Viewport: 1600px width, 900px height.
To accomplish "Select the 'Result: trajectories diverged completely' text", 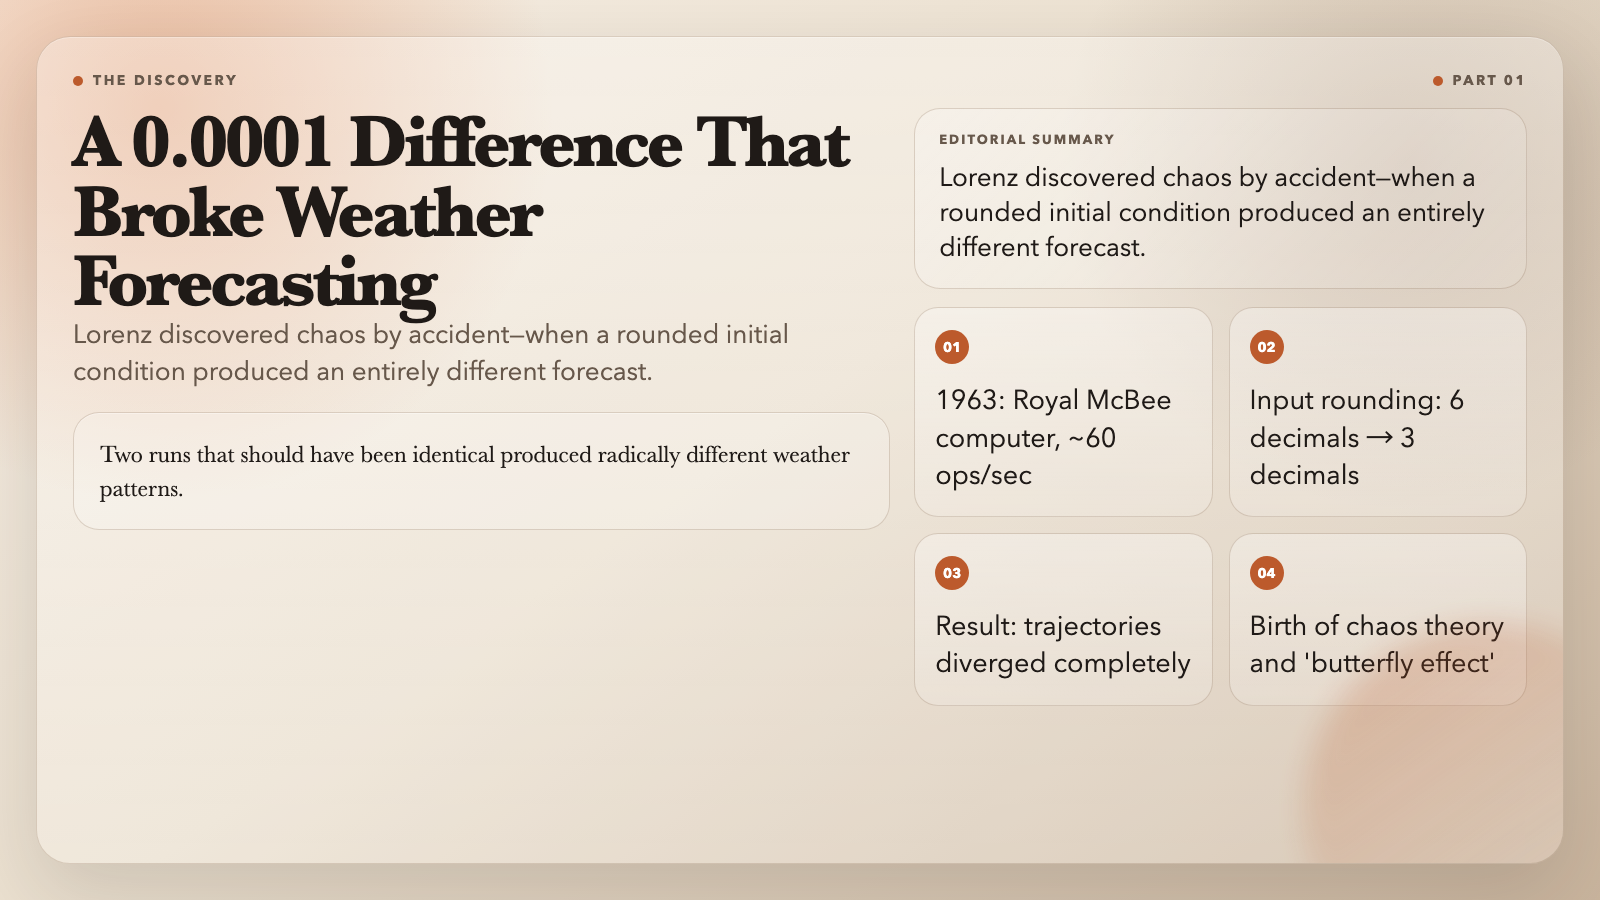I will click(1063, 645).
